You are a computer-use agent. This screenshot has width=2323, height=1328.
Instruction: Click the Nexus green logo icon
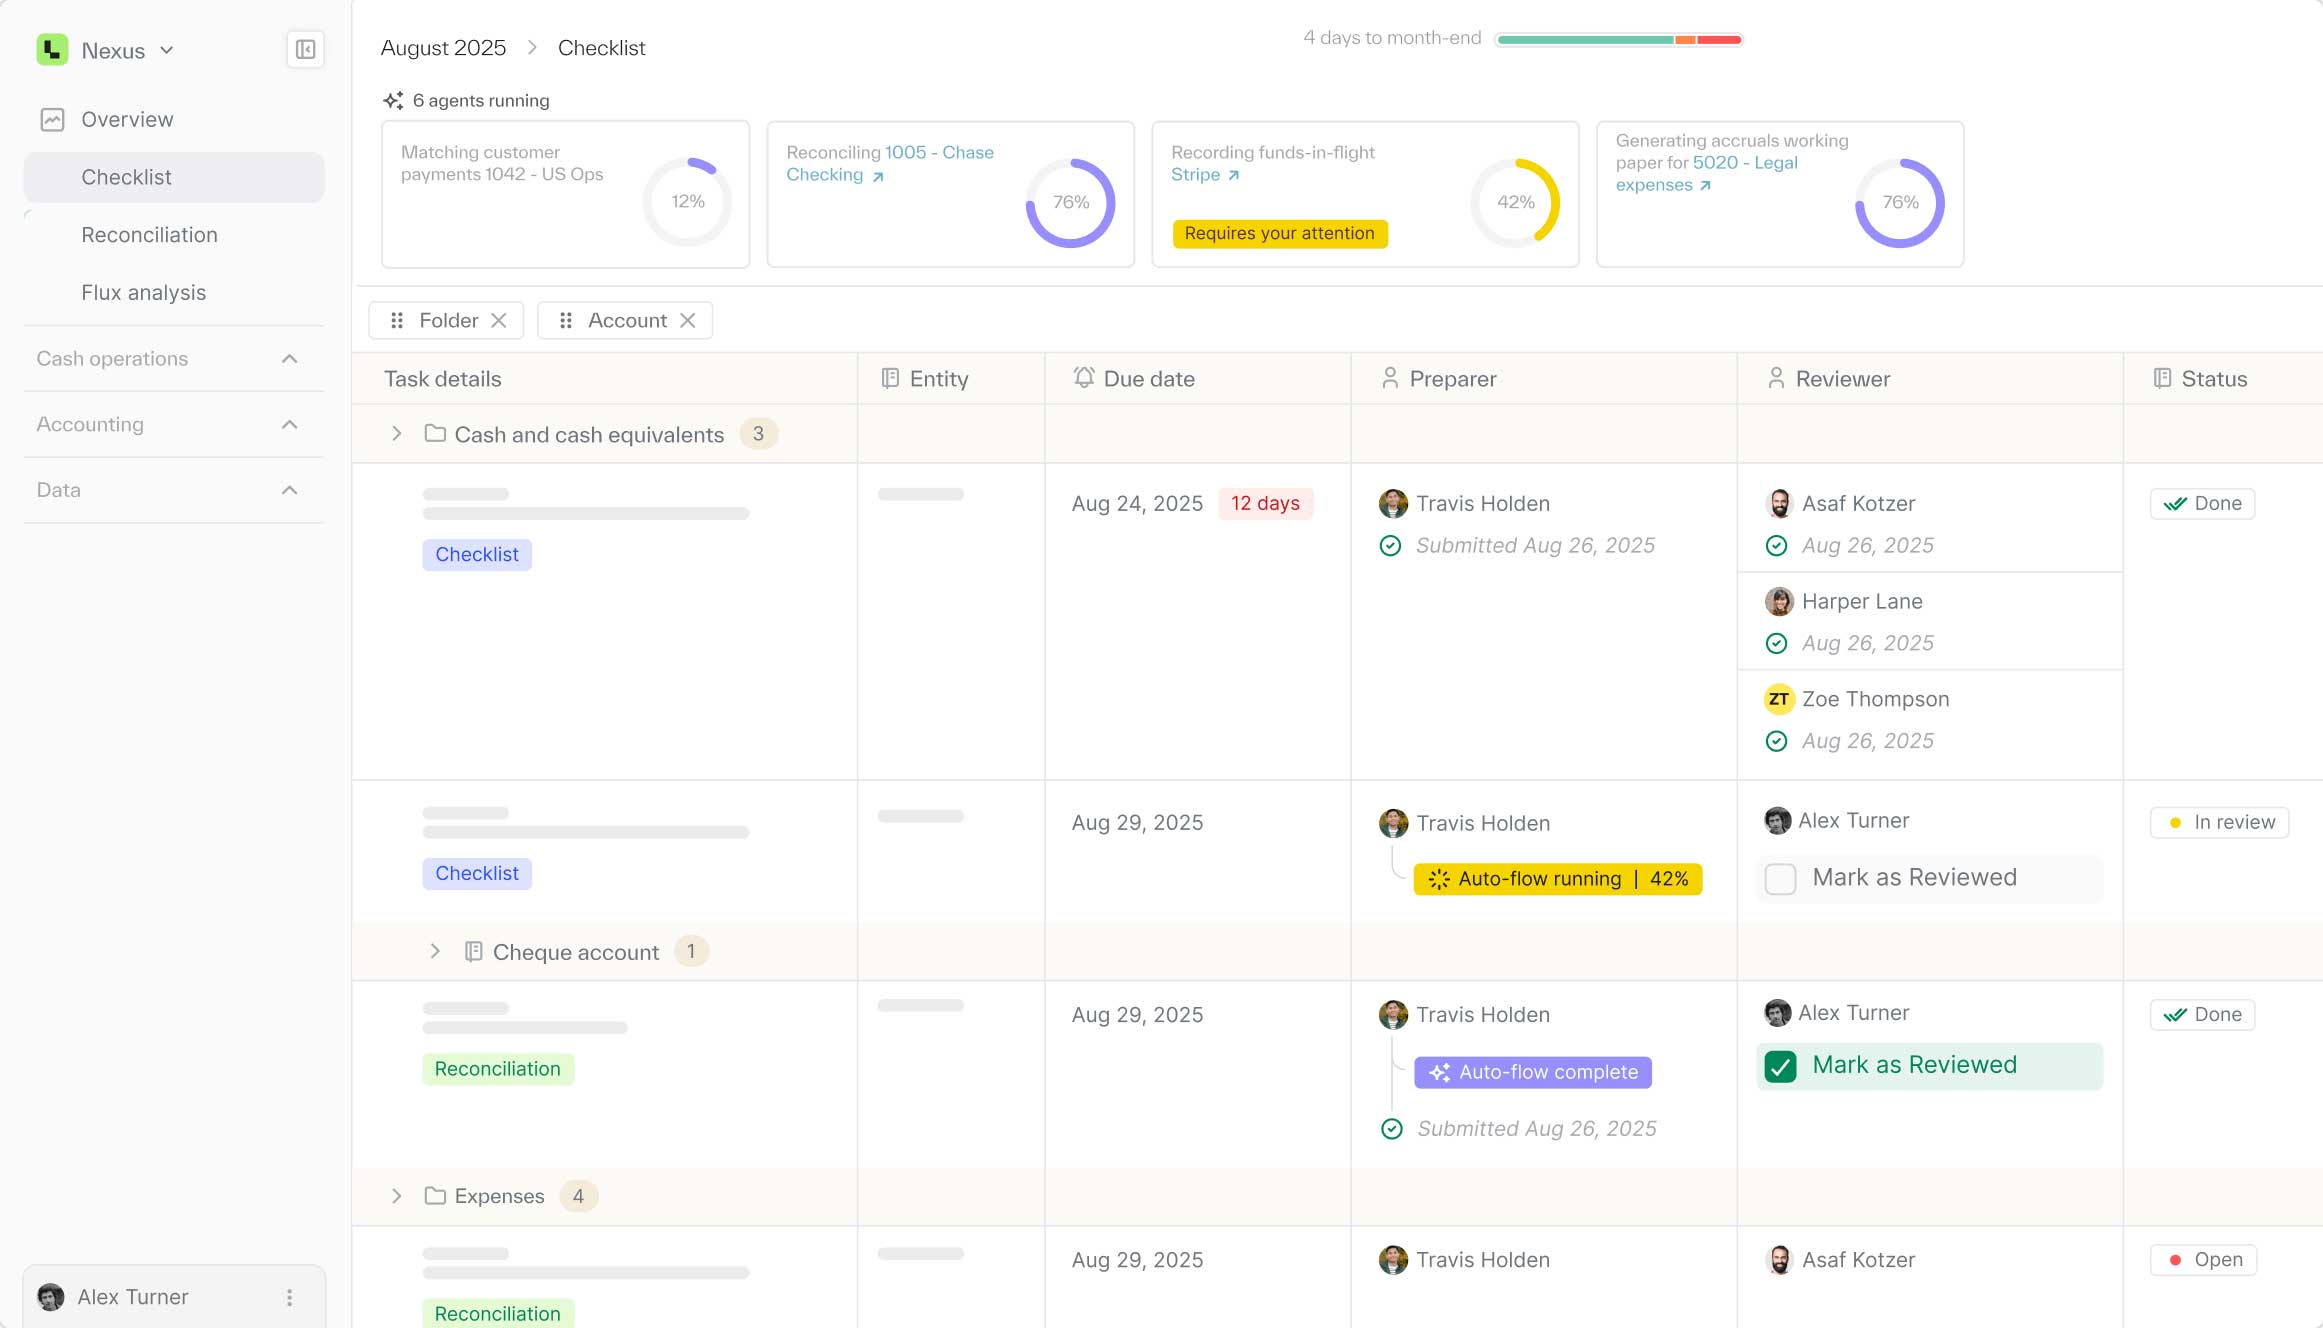tap(52, 50)
